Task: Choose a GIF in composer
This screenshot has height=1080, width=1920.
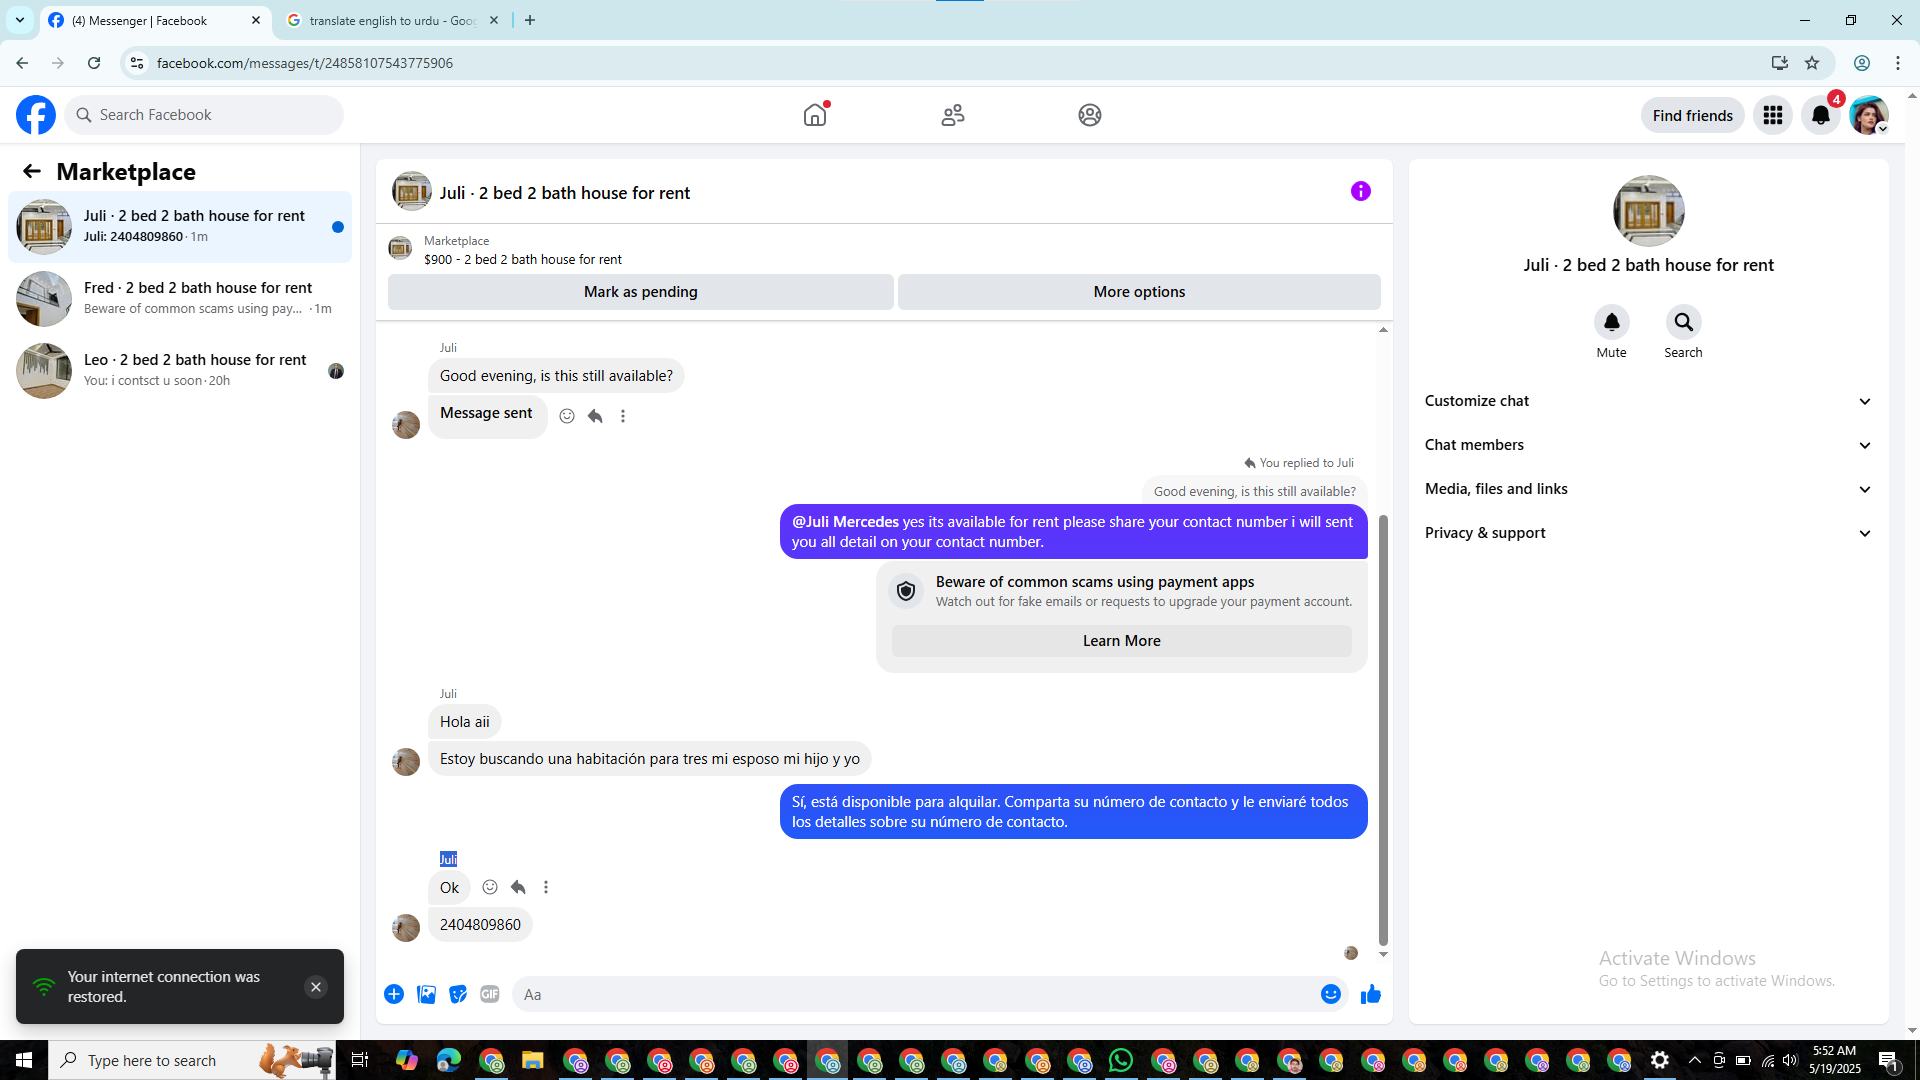Action: click(490, 994)
